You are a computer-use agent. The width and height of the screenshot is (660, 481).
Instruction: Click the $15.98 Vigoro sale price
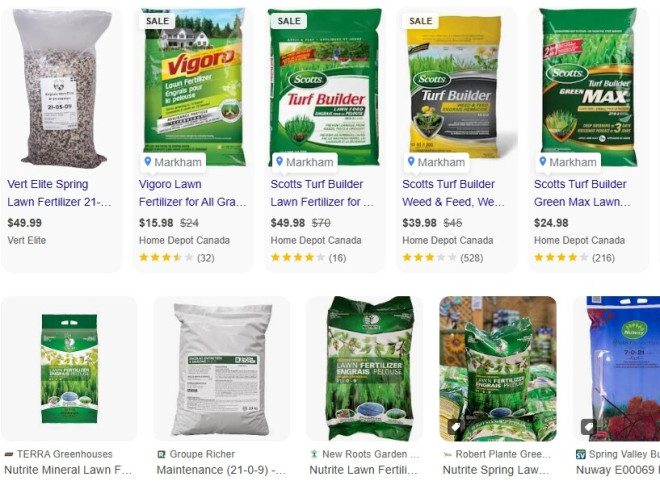coord(156,223)
